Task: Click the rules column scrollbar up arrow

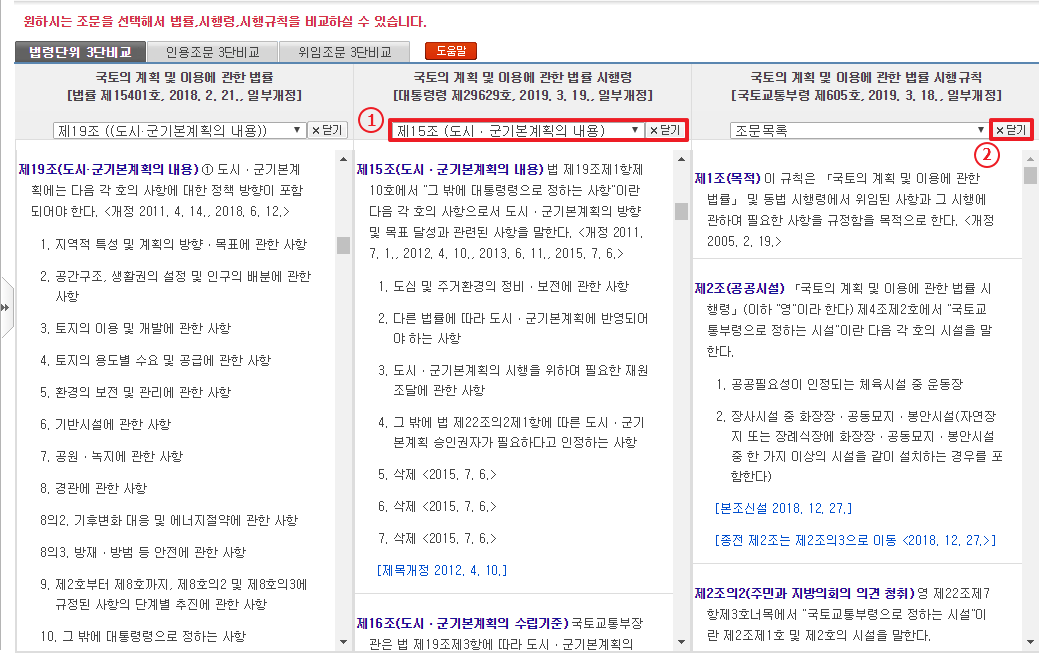Action: (x=1030, y=159)
